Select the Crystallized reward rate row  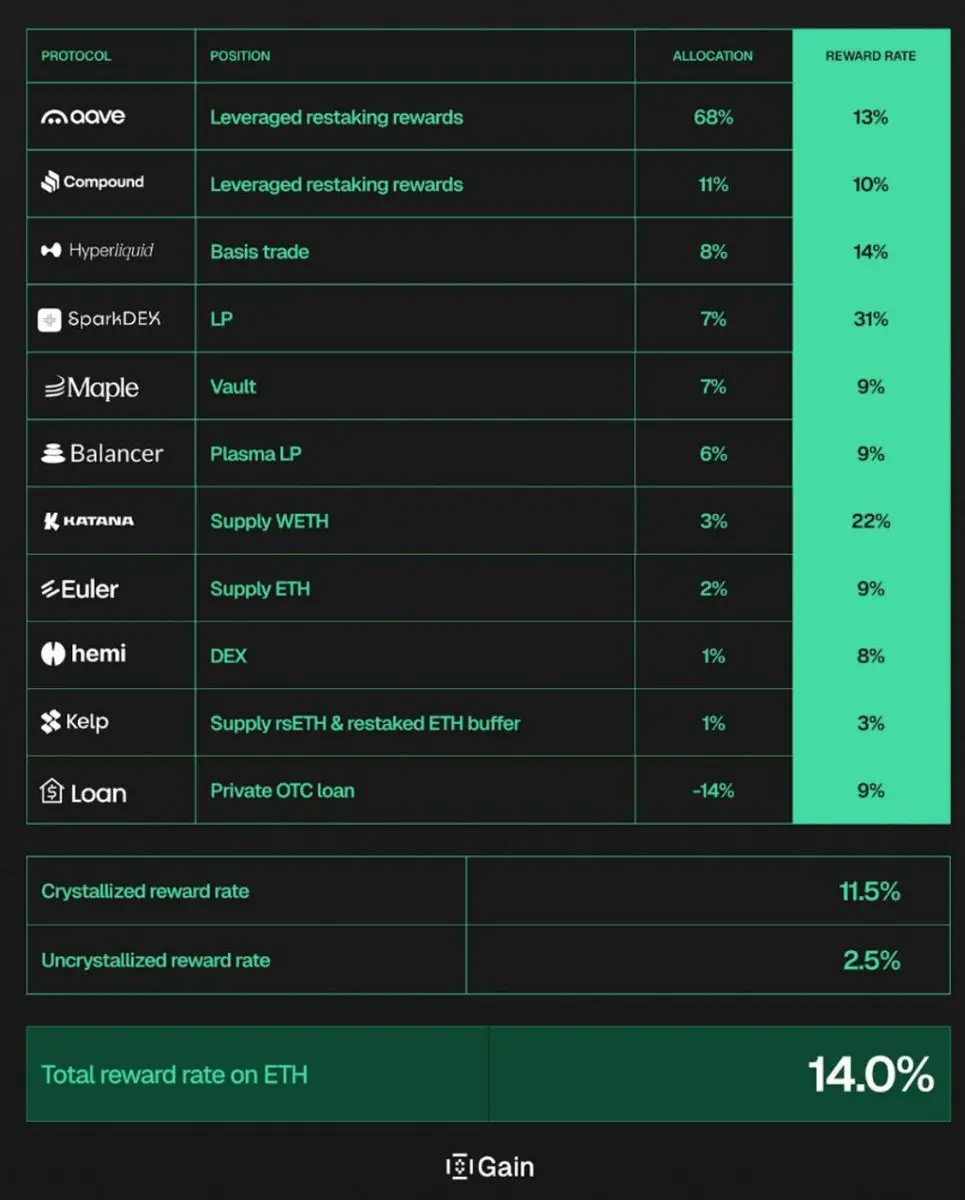pyautogui.click(x=488, y=891)
